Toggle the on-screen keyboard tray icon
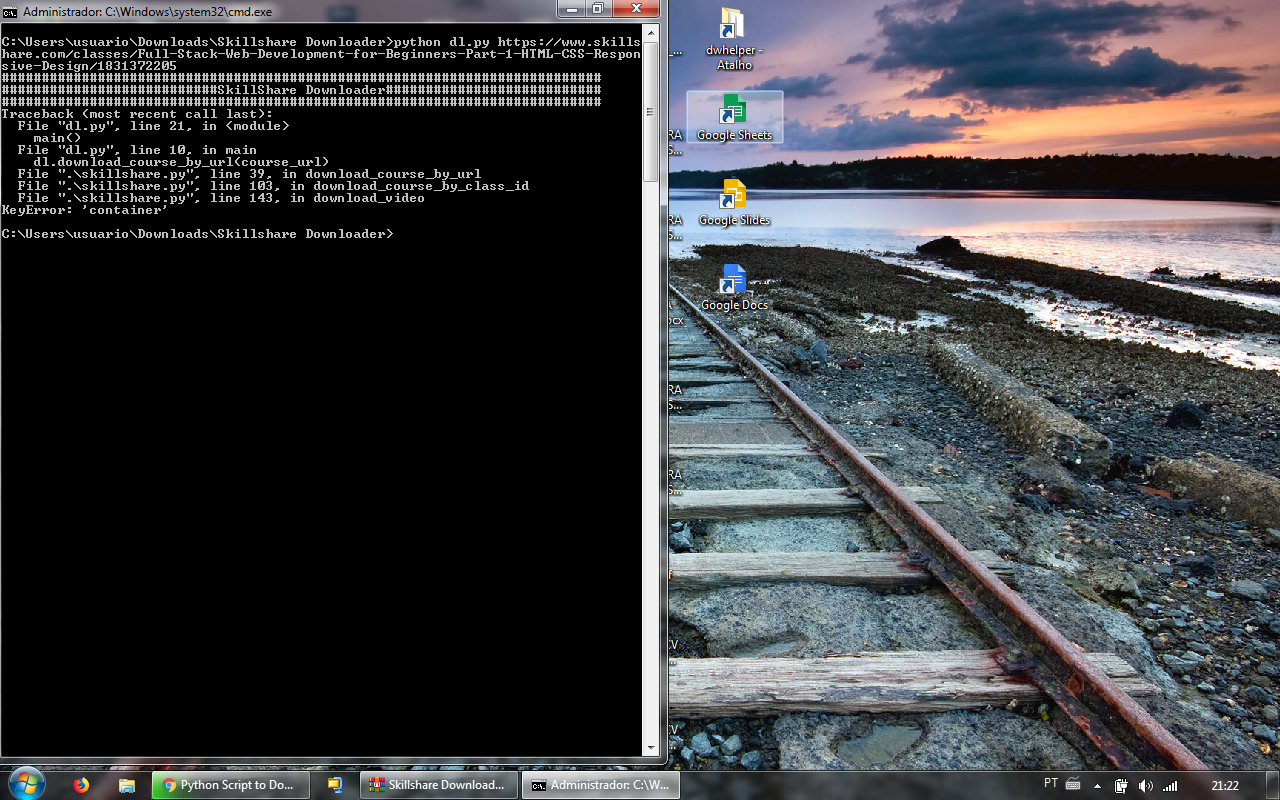Screen dimensions: 1280x800 click(1073, 784)
